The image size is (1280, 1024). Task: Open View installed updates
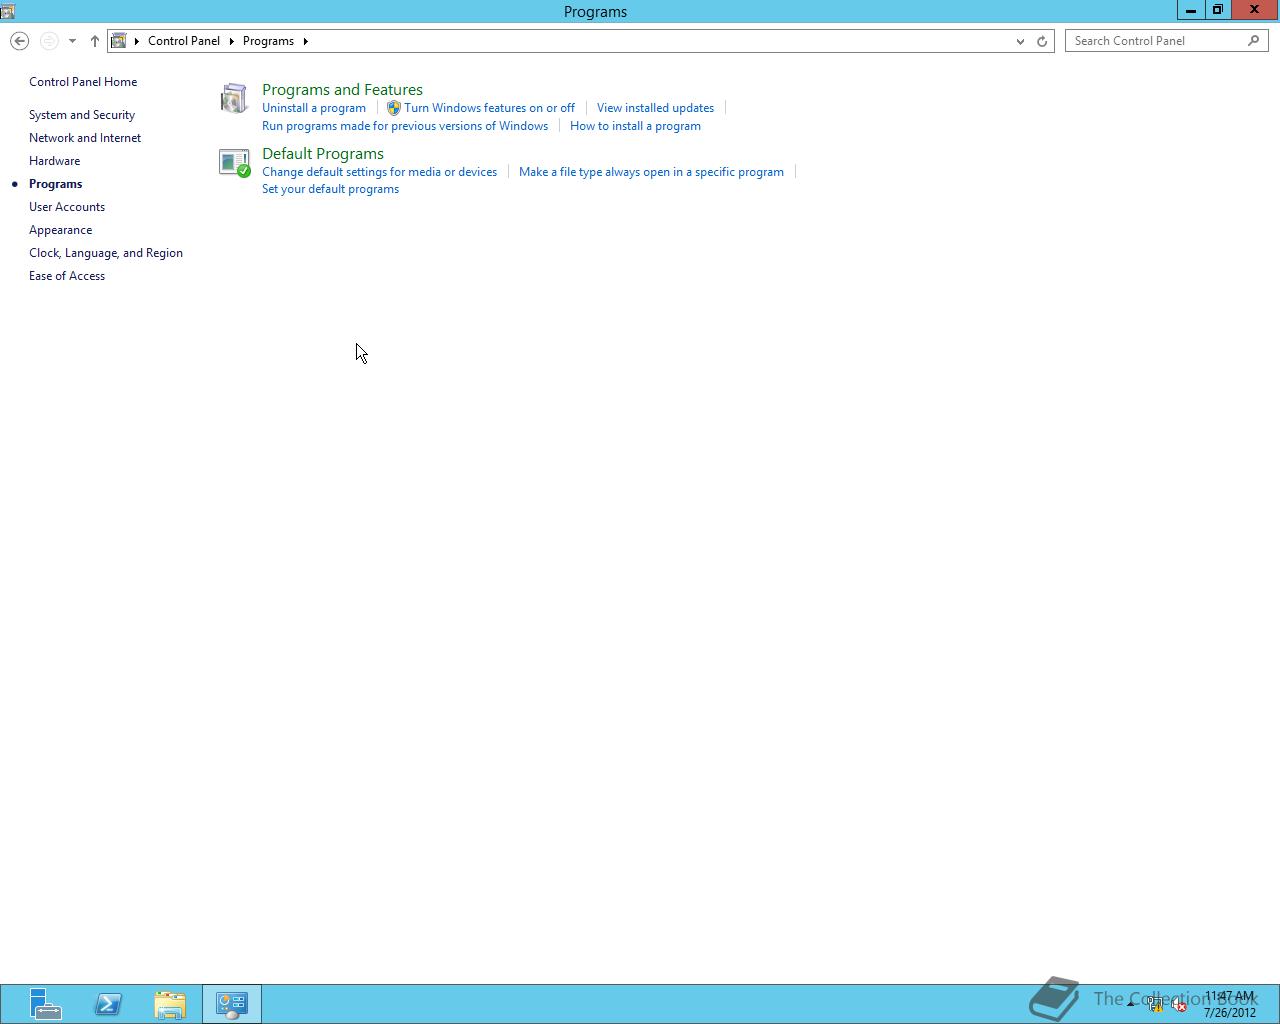click(655, 108)
